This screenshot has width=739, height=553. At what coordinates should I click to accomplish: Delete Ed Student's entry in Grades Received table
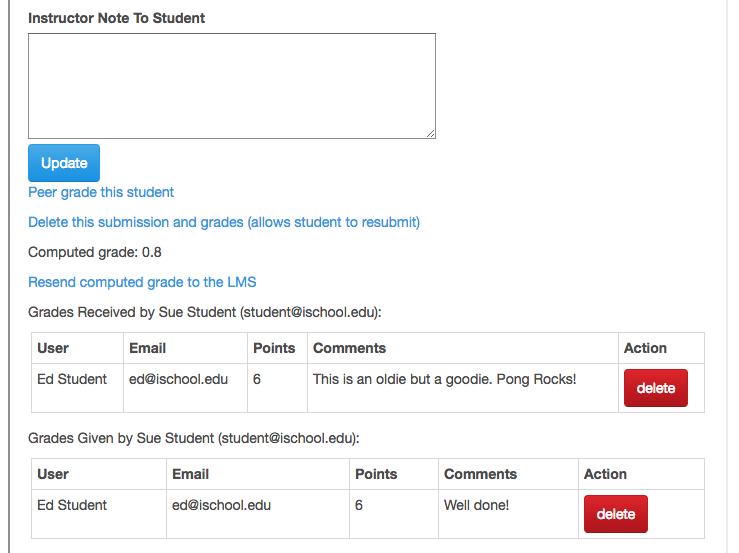655,388
